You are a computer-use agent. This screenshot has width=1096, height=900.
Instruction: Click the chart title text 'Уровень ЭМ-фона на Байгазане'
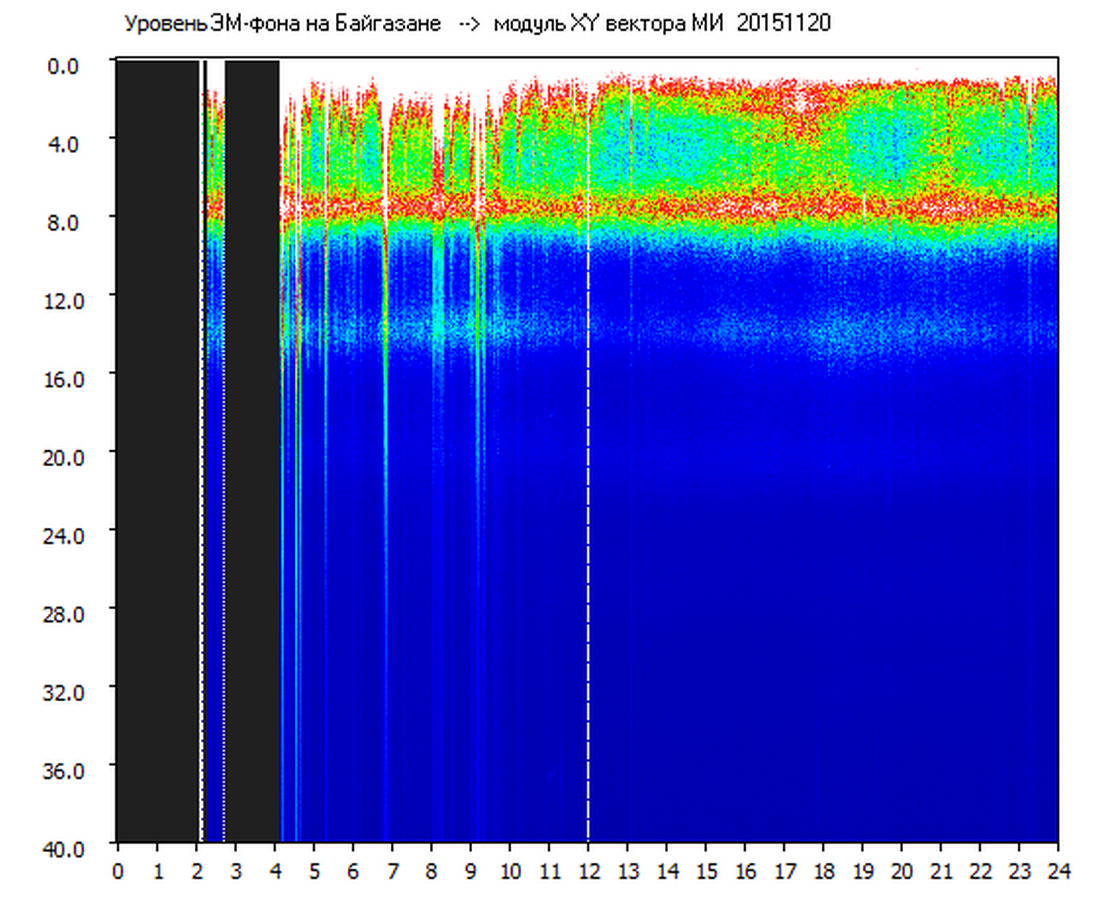[282, 24]
